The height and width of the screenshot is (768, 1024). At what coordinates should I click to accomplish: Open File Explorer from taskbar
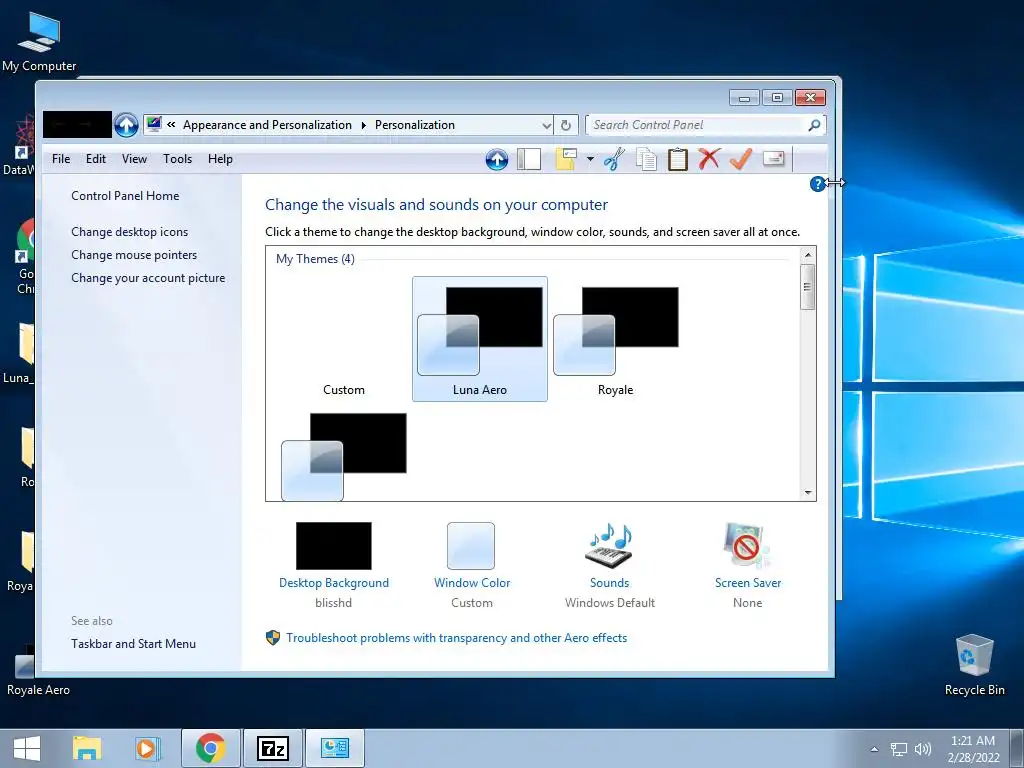pyautogui.click(x=86, y=748)
